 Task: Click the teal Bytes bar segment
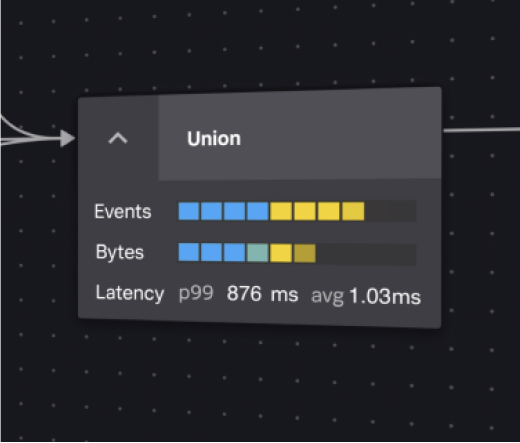coord(257,253)
